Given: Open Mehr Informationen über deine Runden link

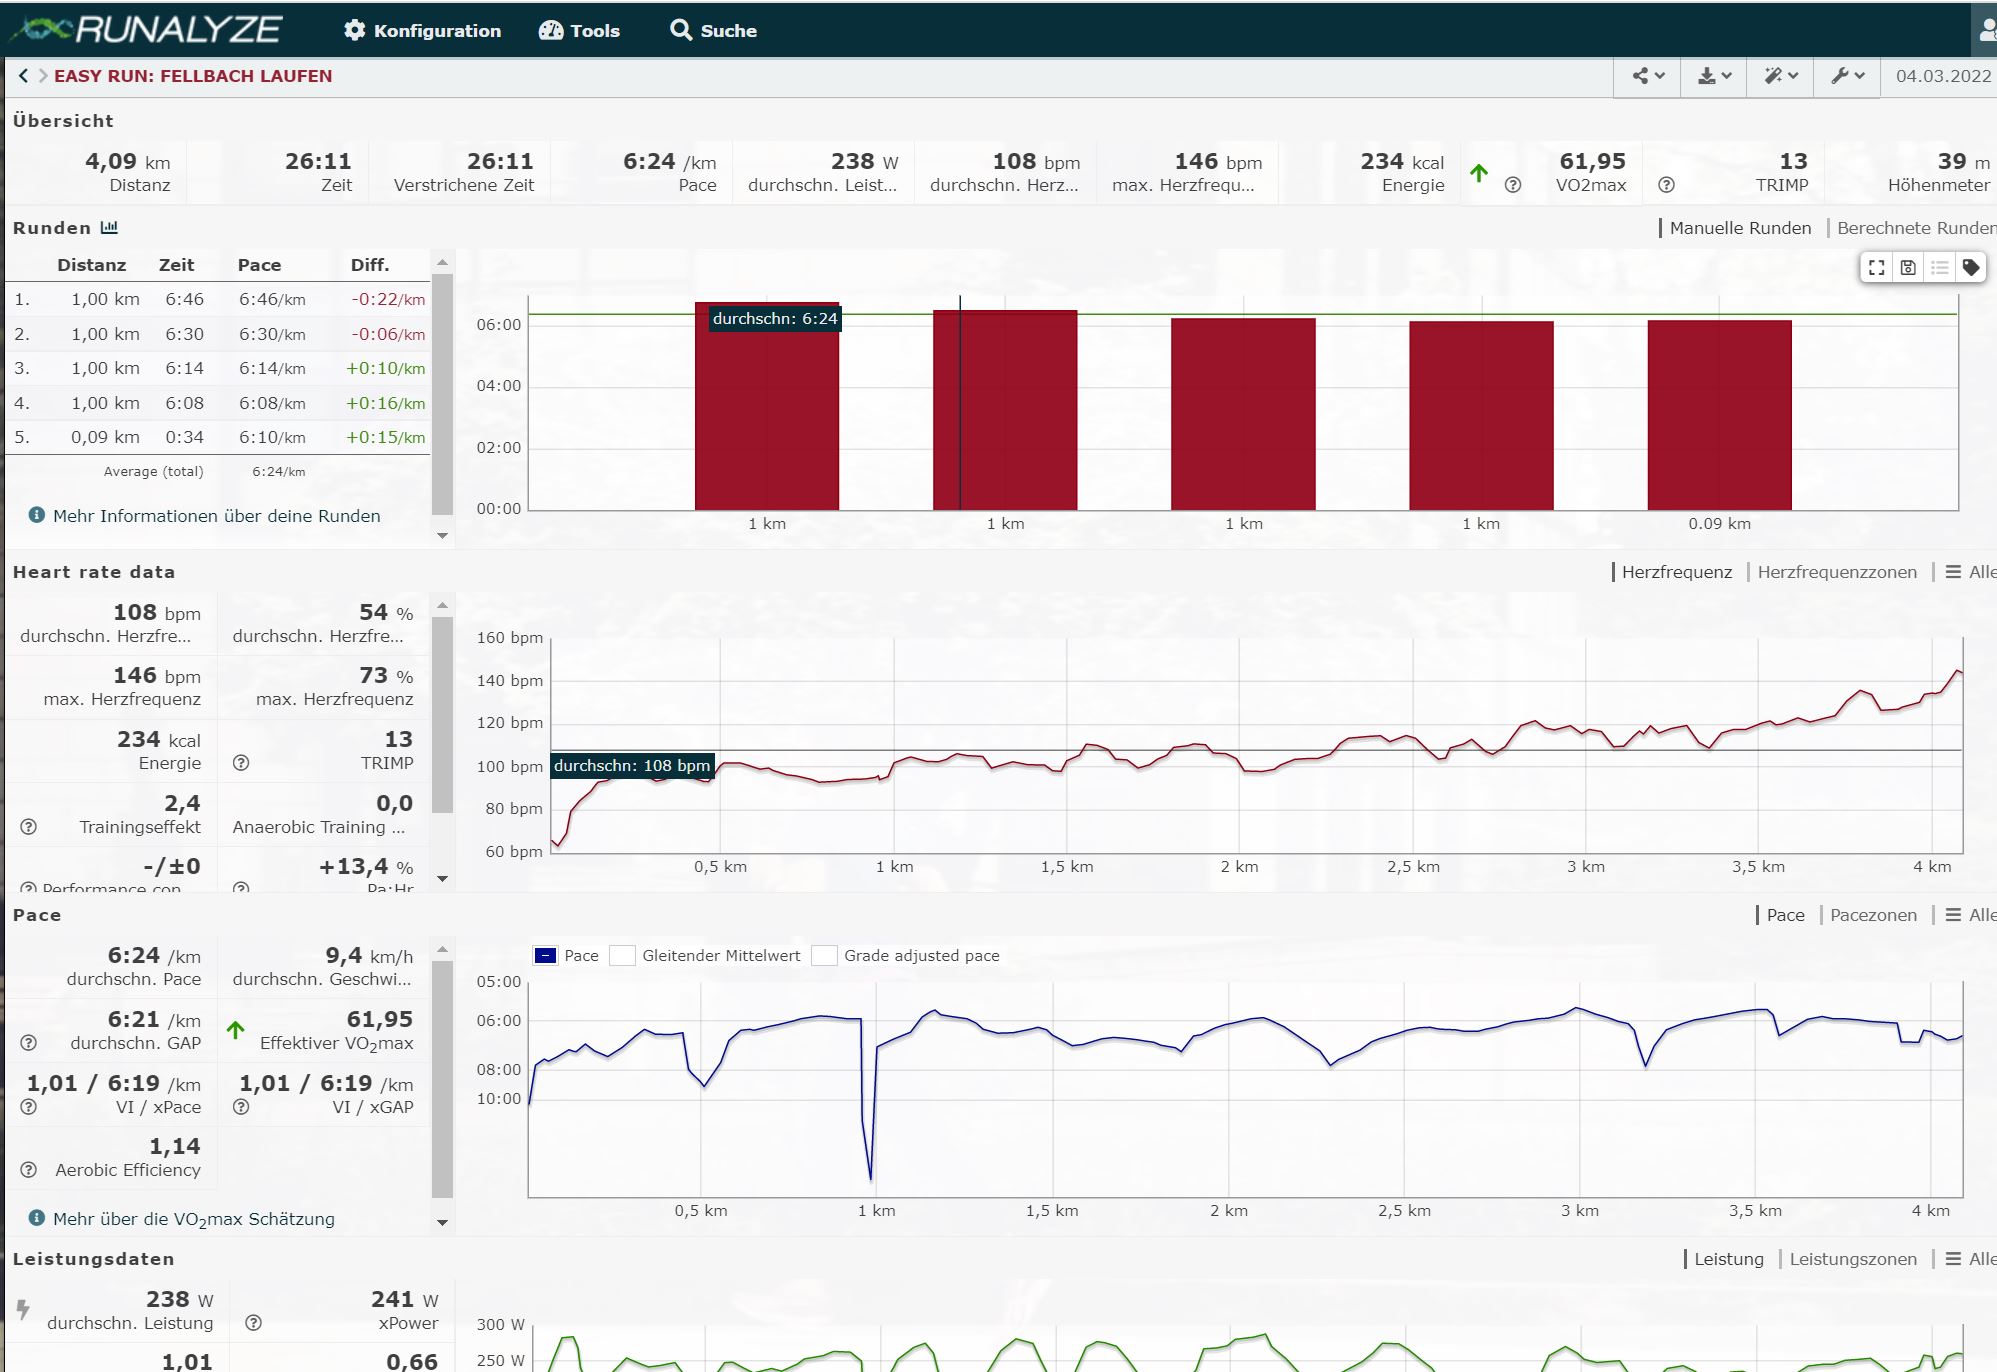Looking at the screenshot, I should [x=216, y=516].
